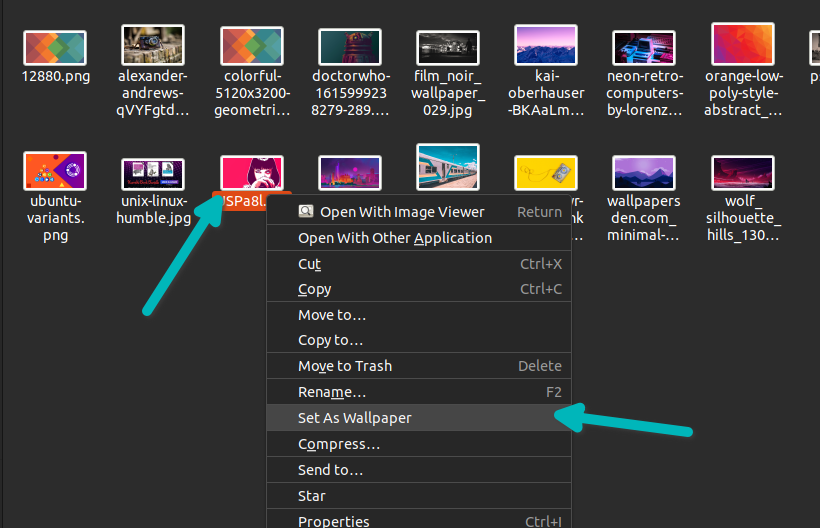Choose Copy to… menu entry
The height and width of the screenshot is (528, 820).
(x=419, y=340)
